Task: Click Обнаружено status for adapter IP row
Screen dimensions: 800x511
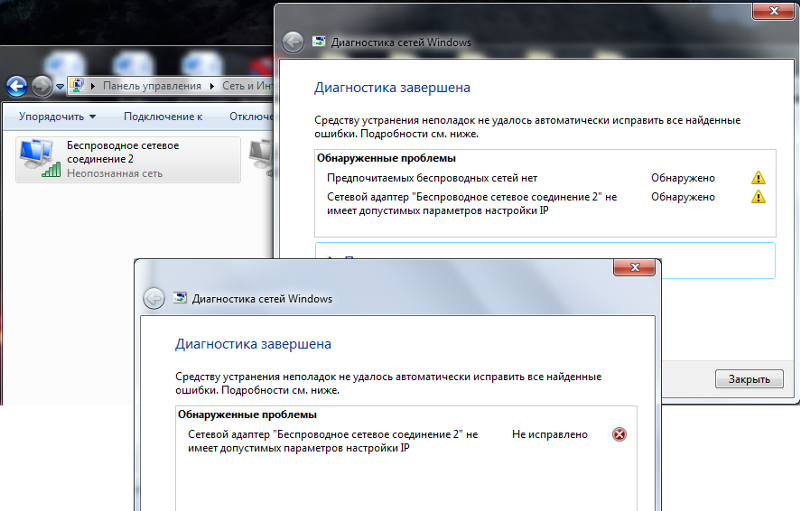Action: [683, 197]
